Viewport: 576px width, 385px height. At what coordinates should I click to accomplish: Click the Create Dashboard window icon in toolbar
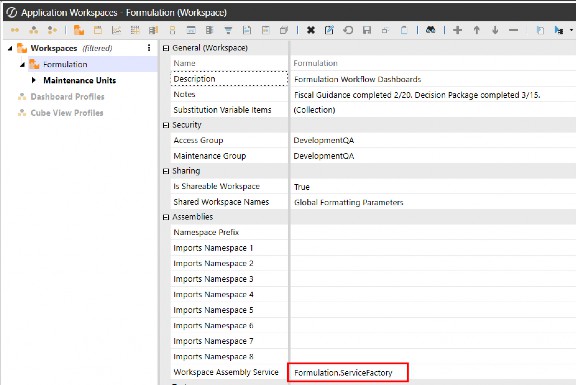(x=98, y=30)
